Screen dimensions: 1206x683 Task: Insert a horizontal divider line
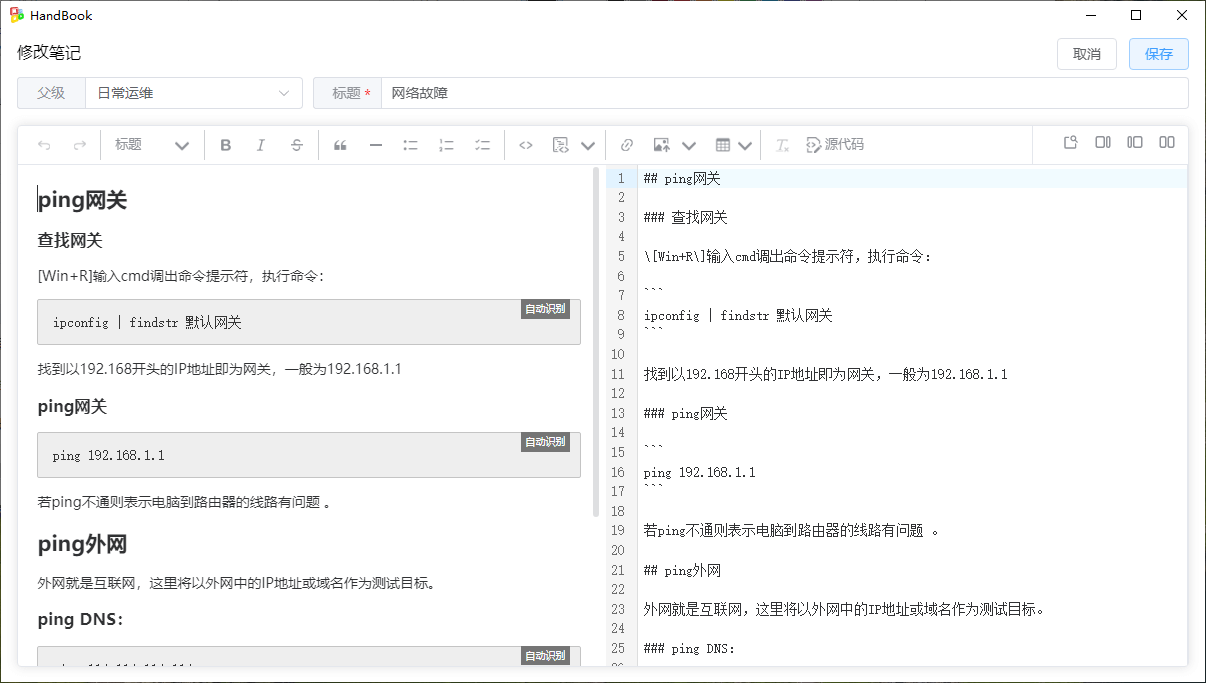[376, 145]
